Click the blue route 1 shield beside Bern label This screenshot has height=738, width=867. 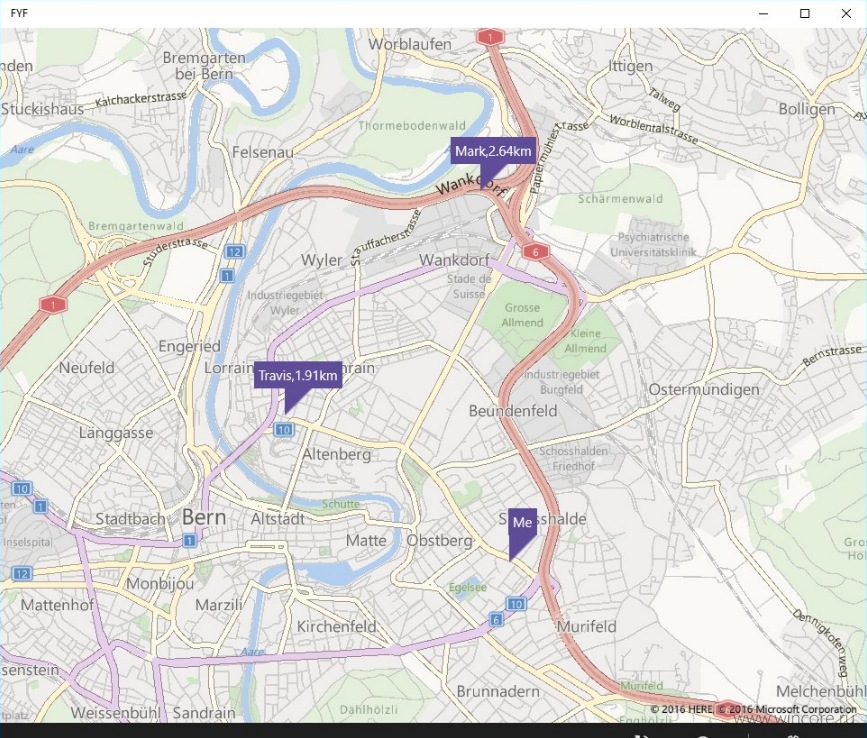[x=190, y=540]
